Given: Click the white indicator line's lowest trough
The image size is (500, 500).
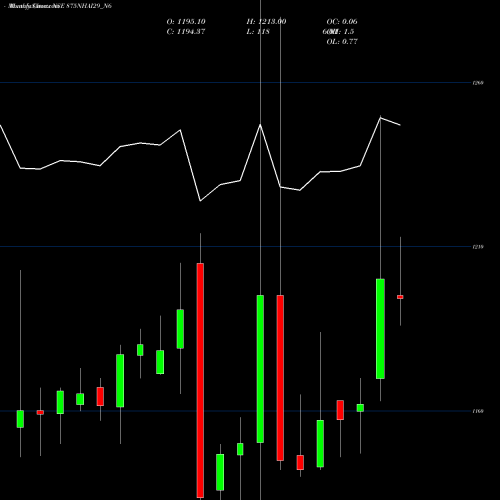Looking at the screenshot, I should coord(200,201).
